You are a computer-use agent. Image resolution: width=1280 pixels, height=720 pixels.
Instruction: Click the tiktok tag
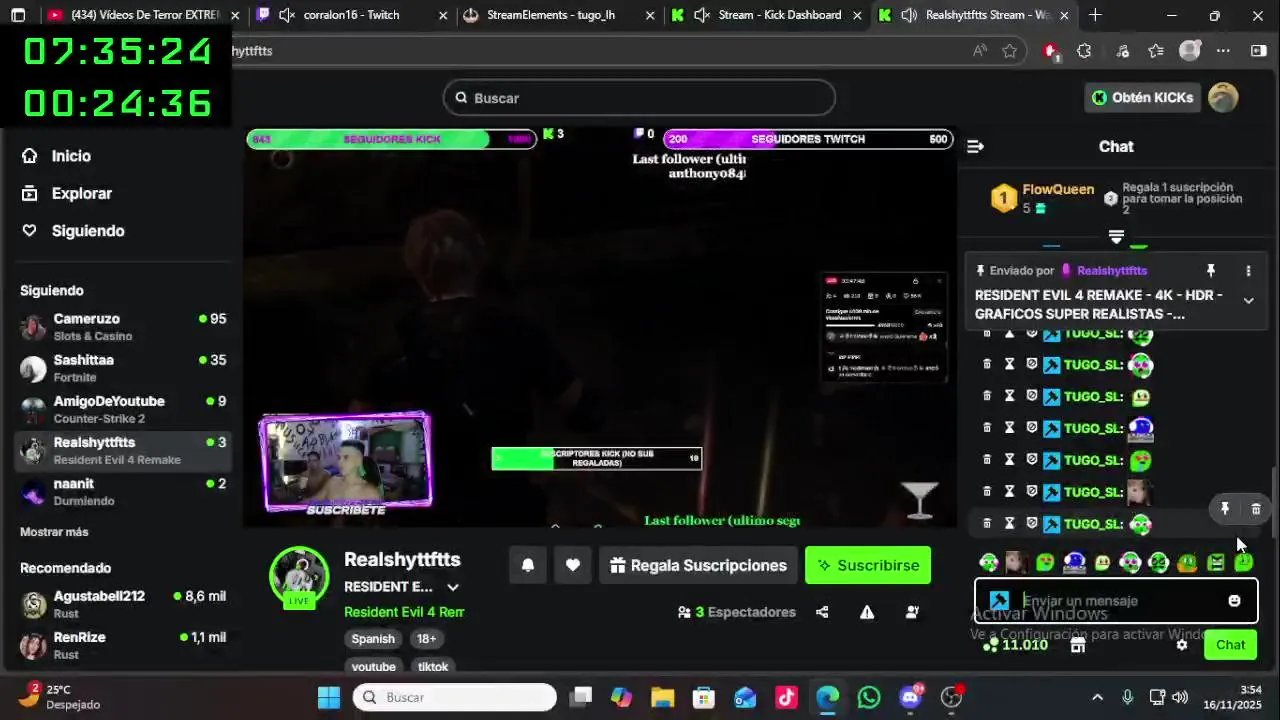433,667
